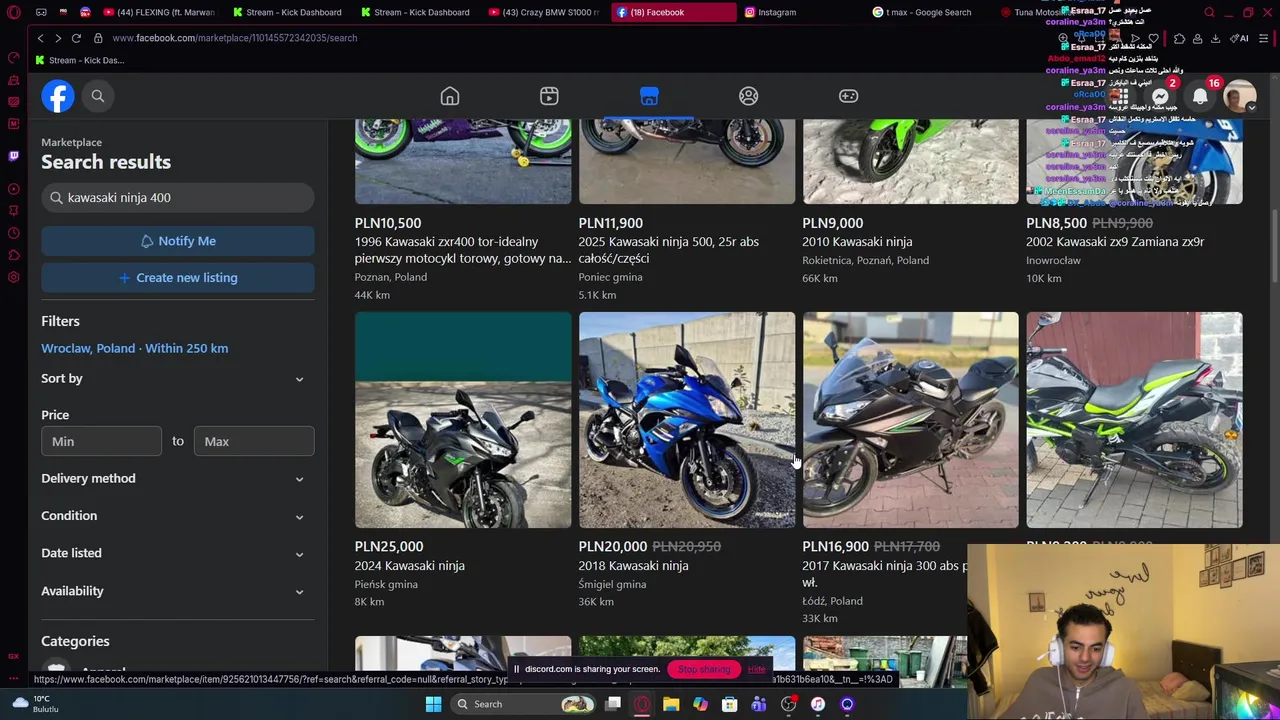Open the Apple Music taskbar icon
This screenshot has height=720, width=1280.
tap(818, 704)
